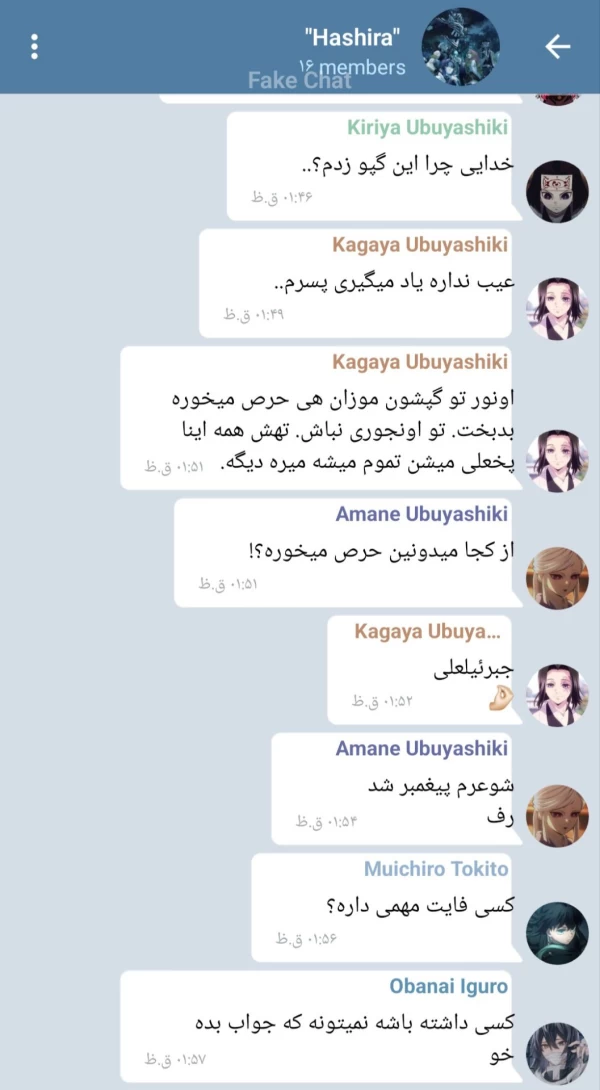The height and width of the screenshot is (1090, 600).
Task: Tap the Kiriya Ubuyashiki sender name
Action: pos(427,127)
